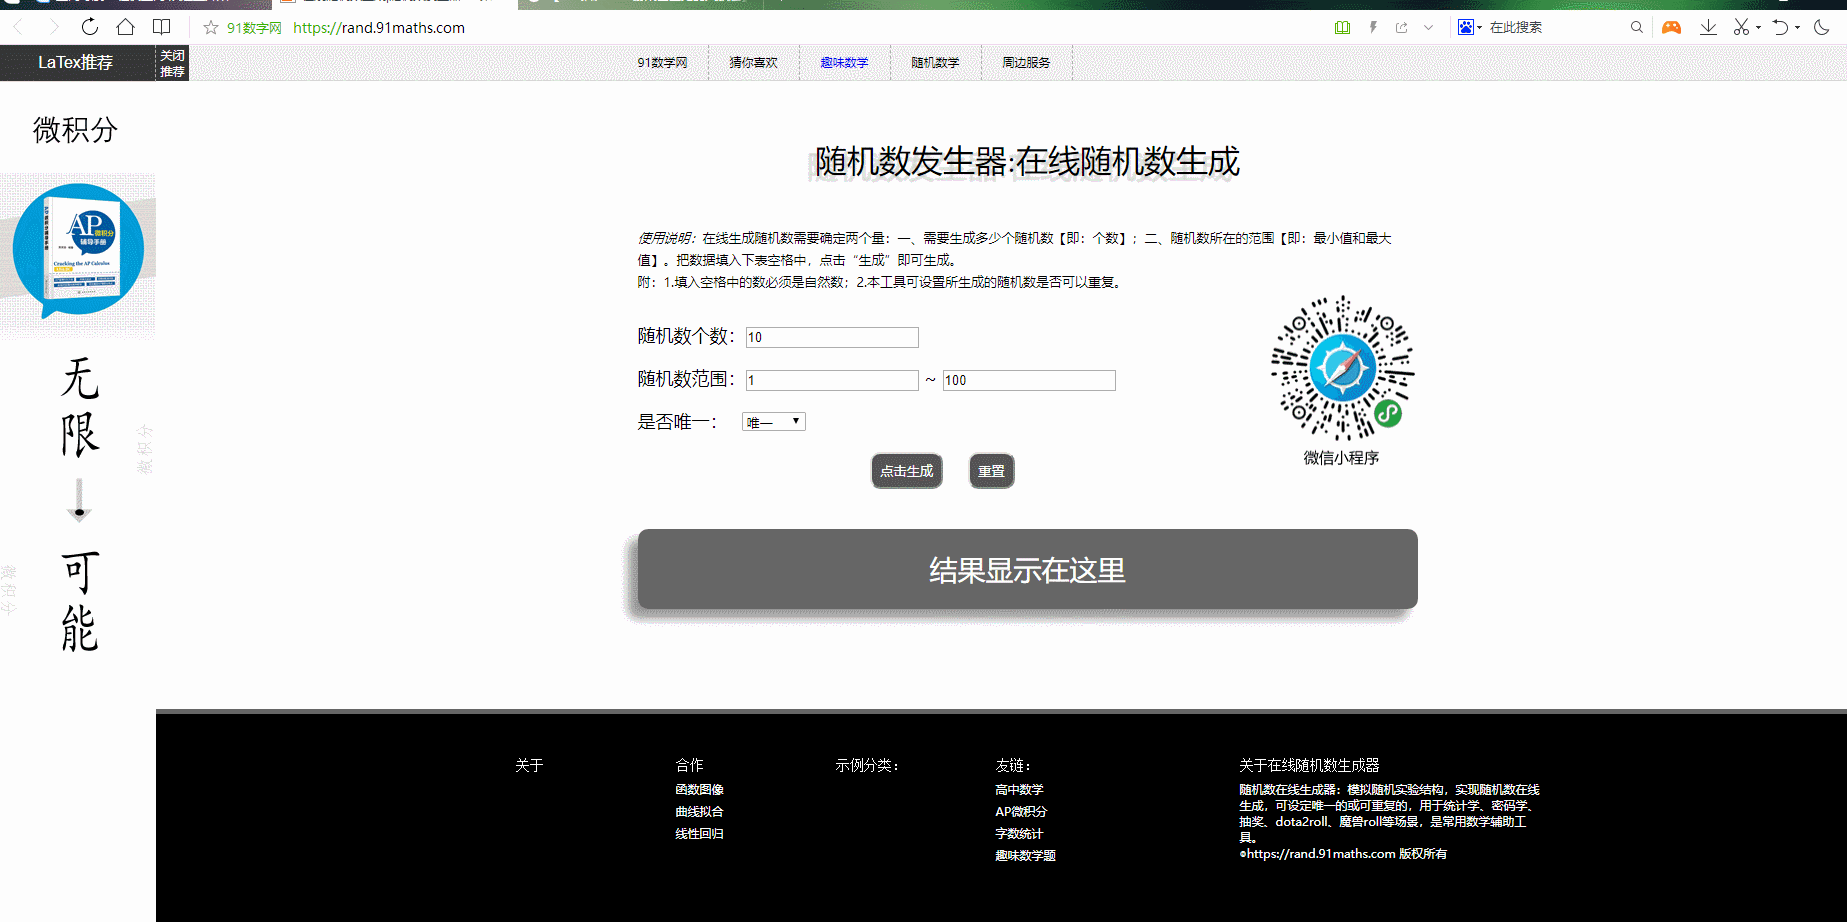Click the 微积分 sidebar heading
The width and height of the screenshot is (1847, 922).
(x=75, y=130)
